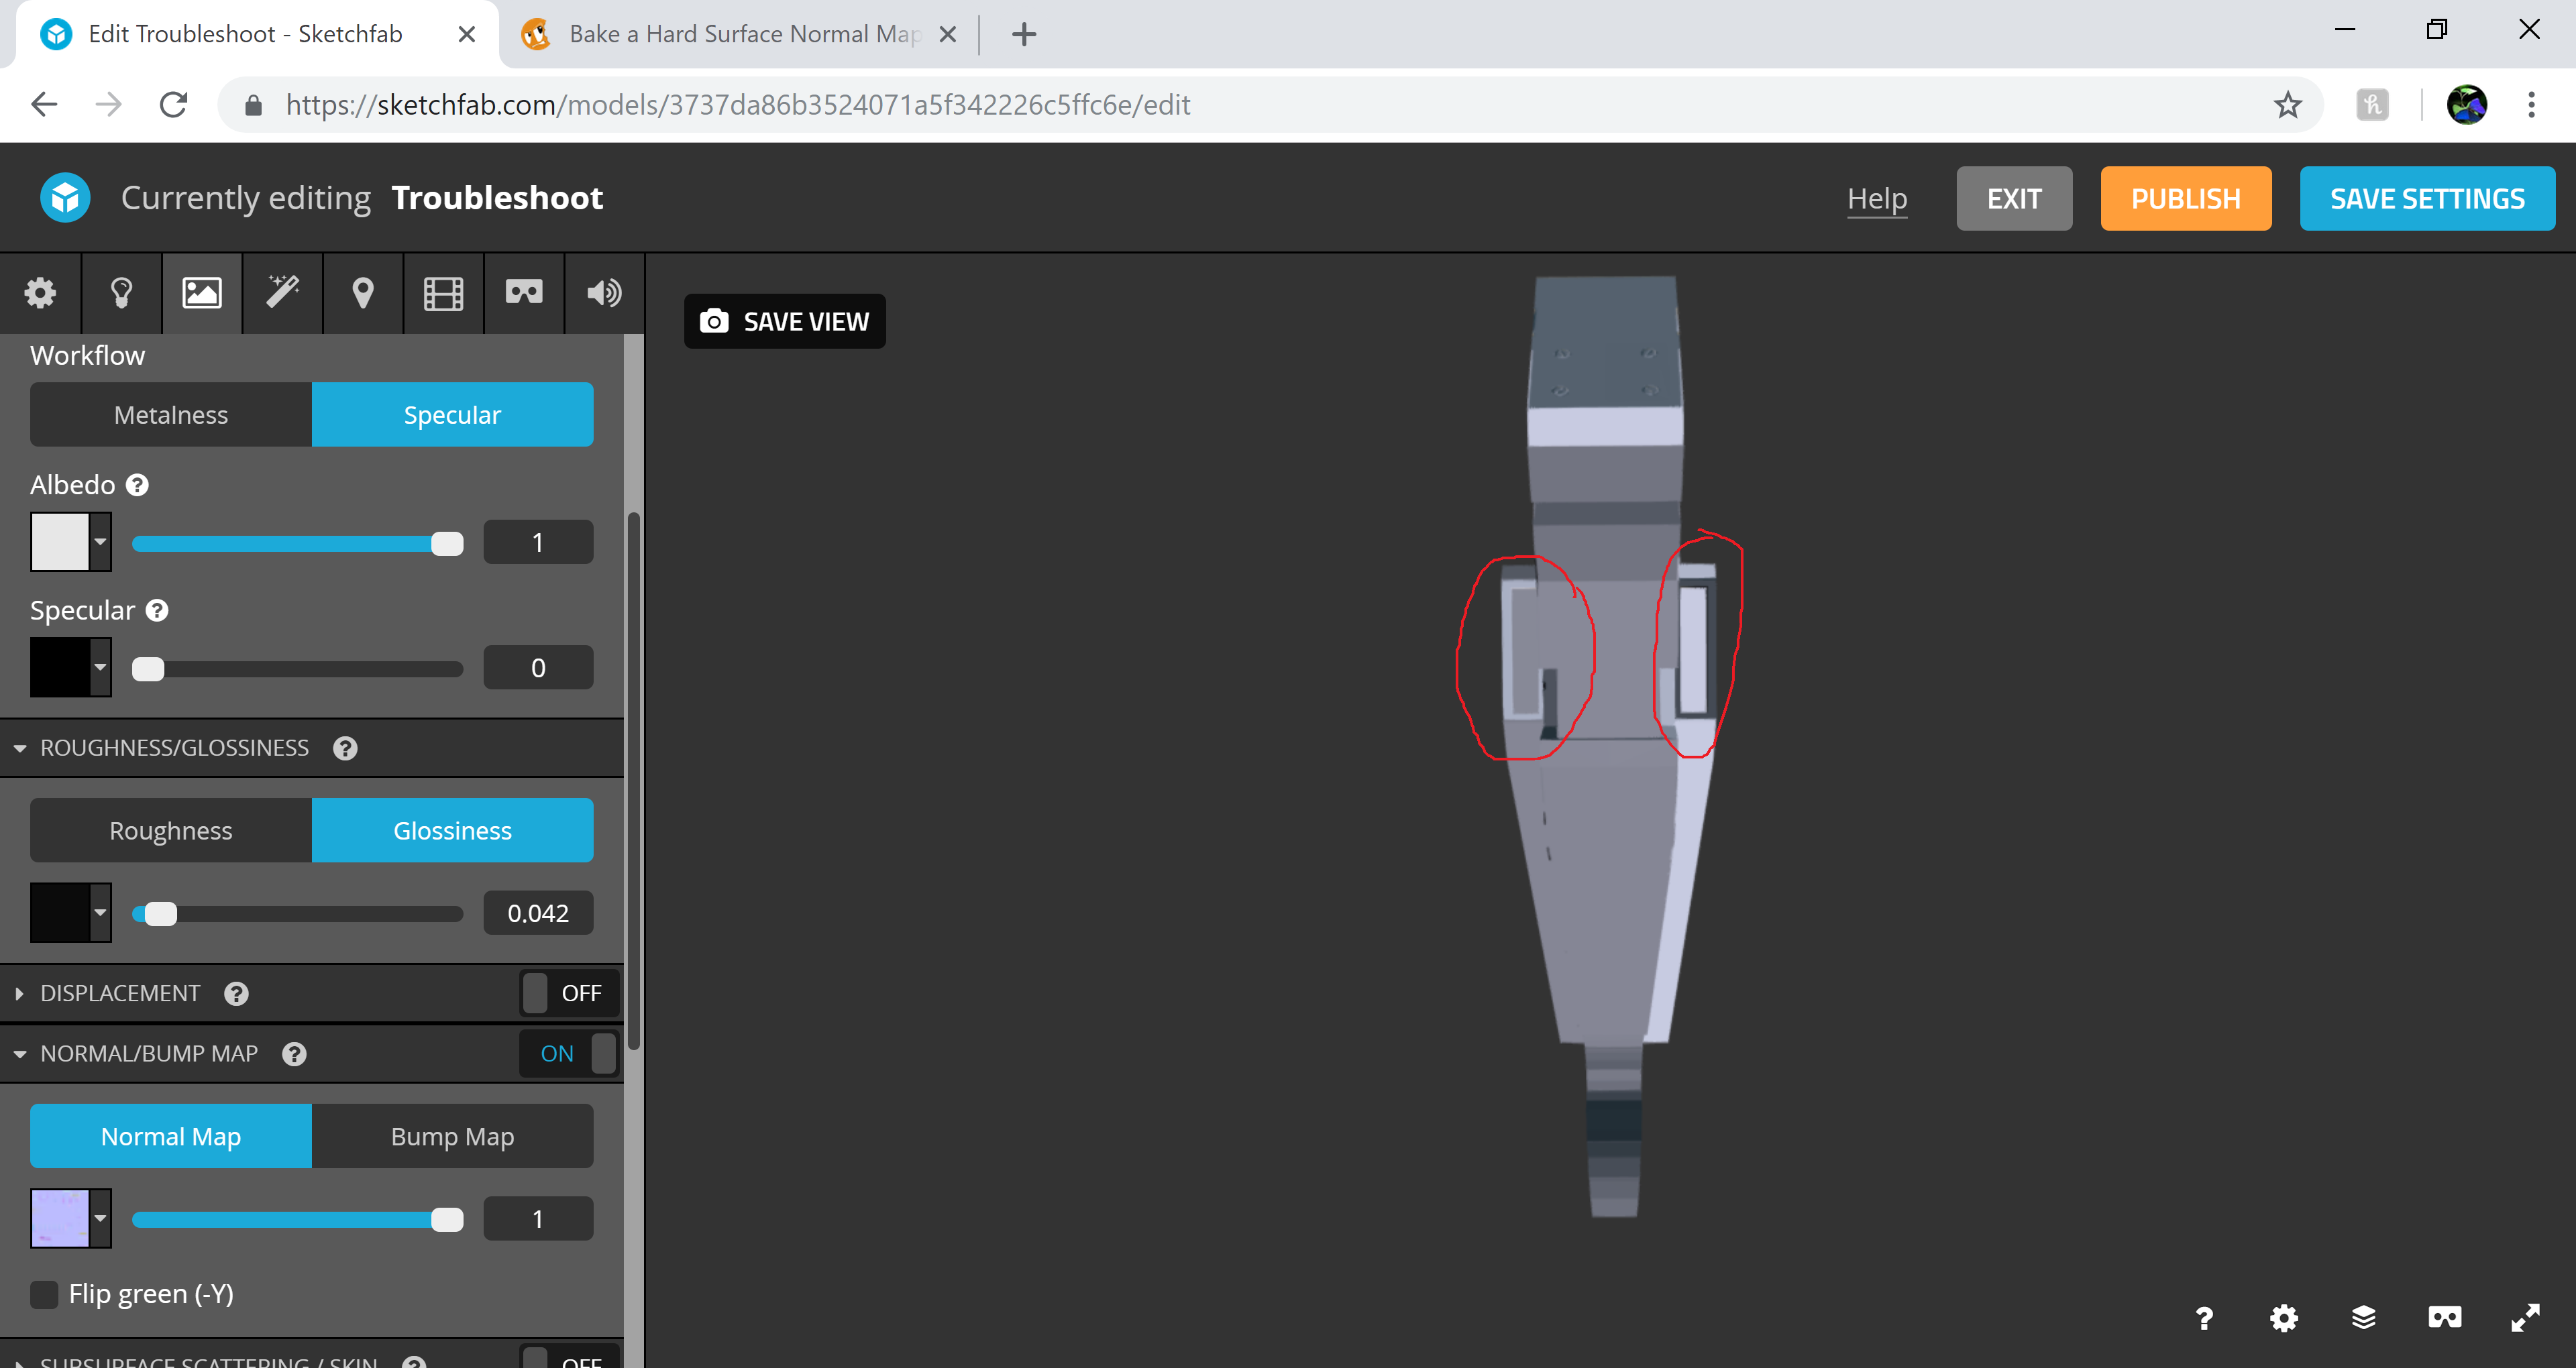Open the materials panel icon
2576x1368 pixels.
click(201, 293)
